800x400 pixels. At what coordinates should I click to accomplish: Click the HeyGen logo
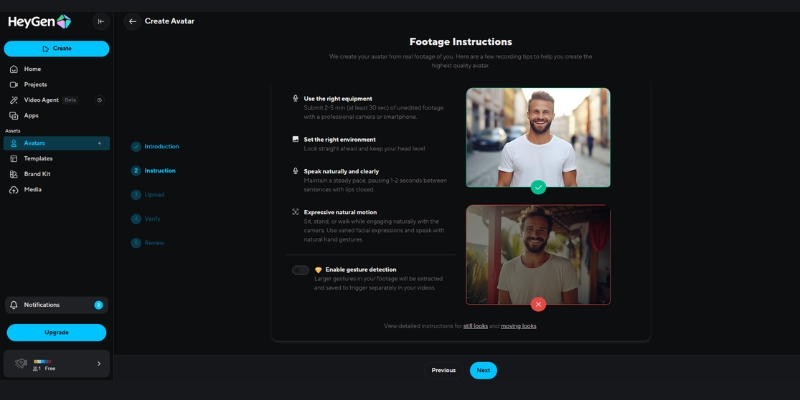39,21
